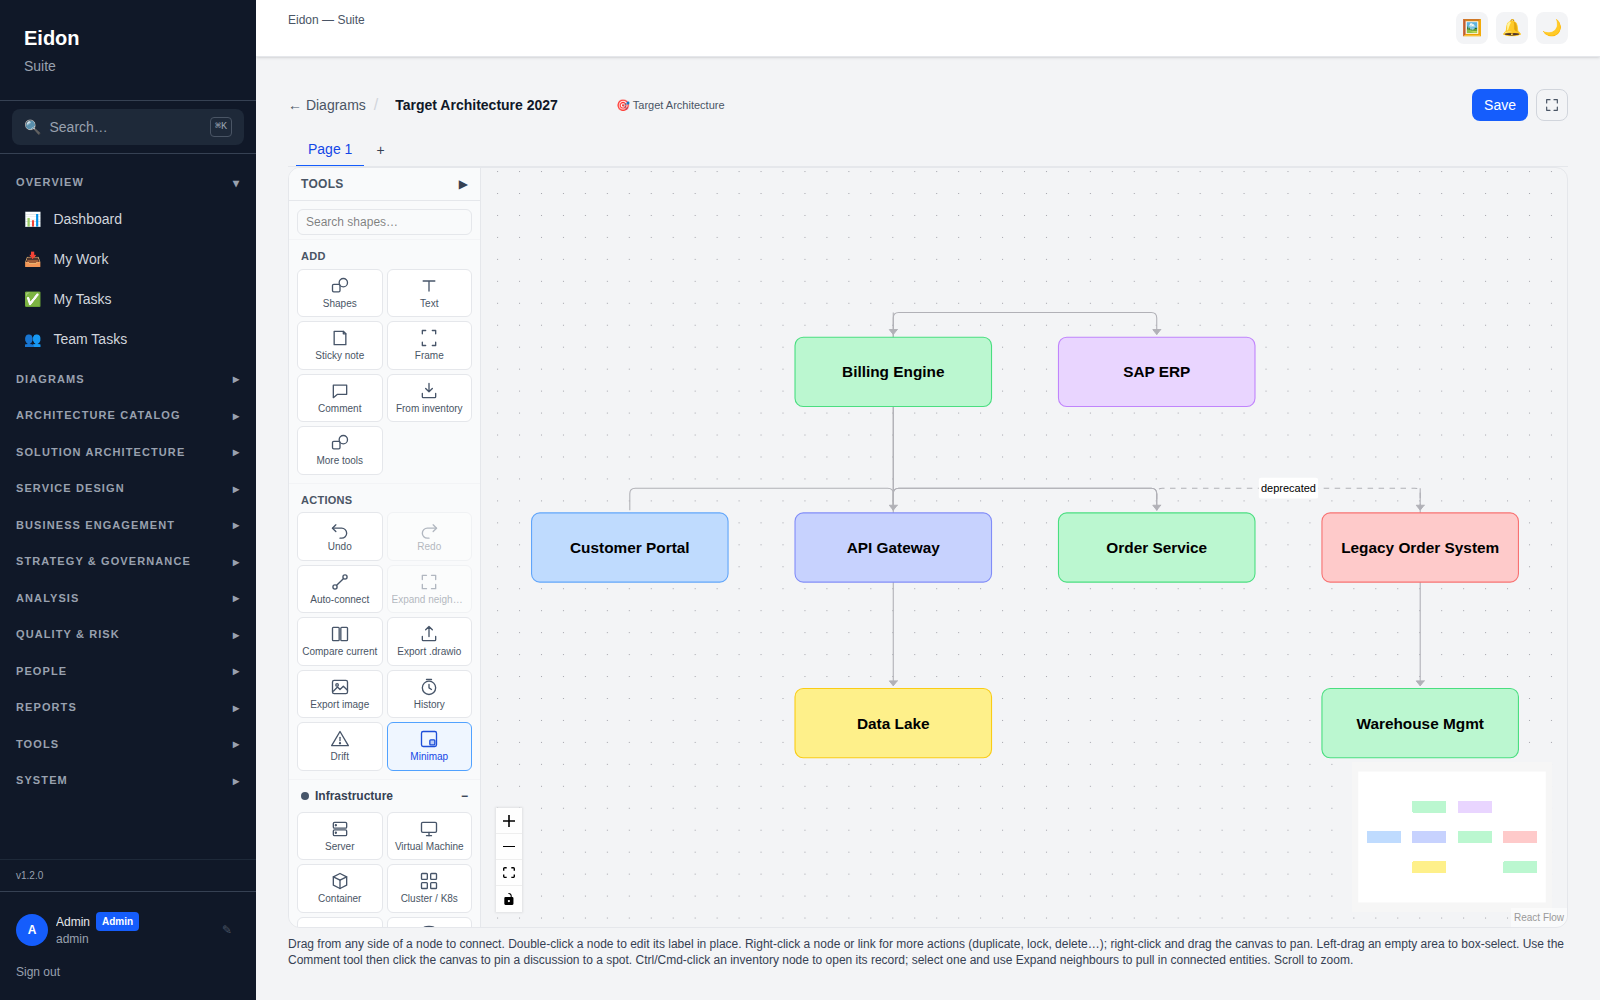Screen dimensions: 1600x1000
Task: Open the sidebar Search box
Action: click(128, 127)
